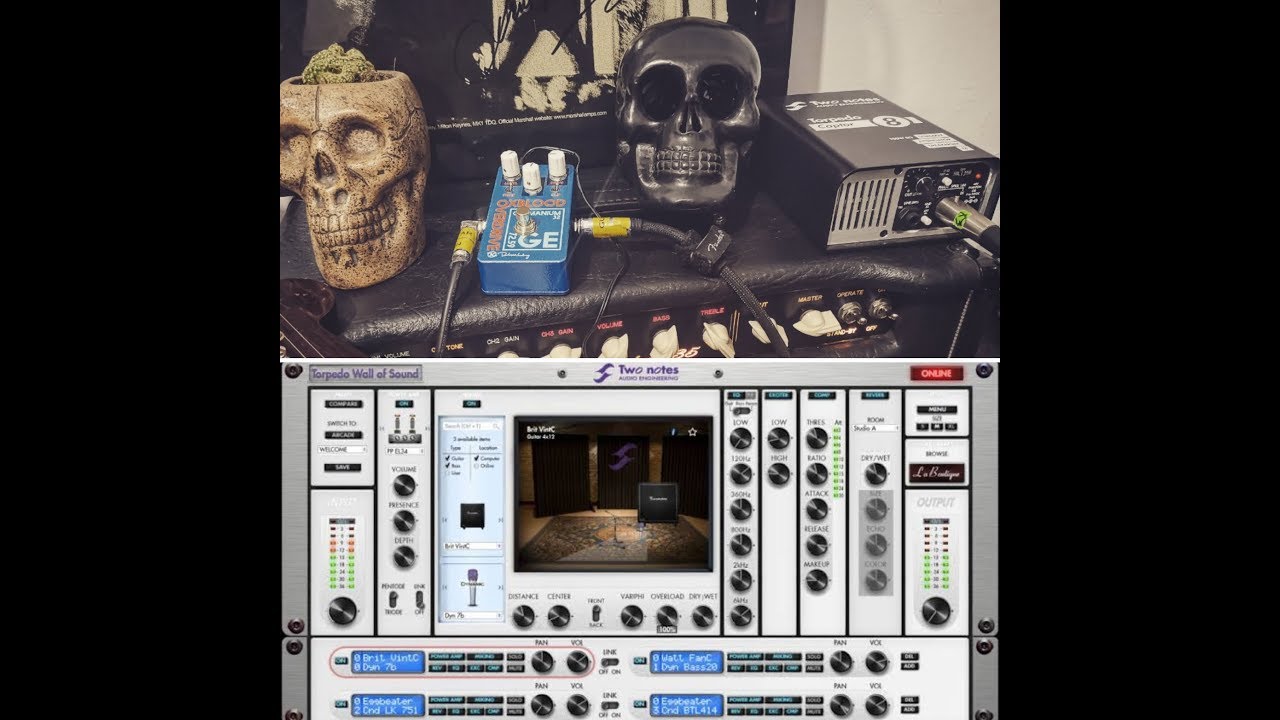Click the SAVE preset button
This screenshot has width=1280, height=720.
point(342,467)
